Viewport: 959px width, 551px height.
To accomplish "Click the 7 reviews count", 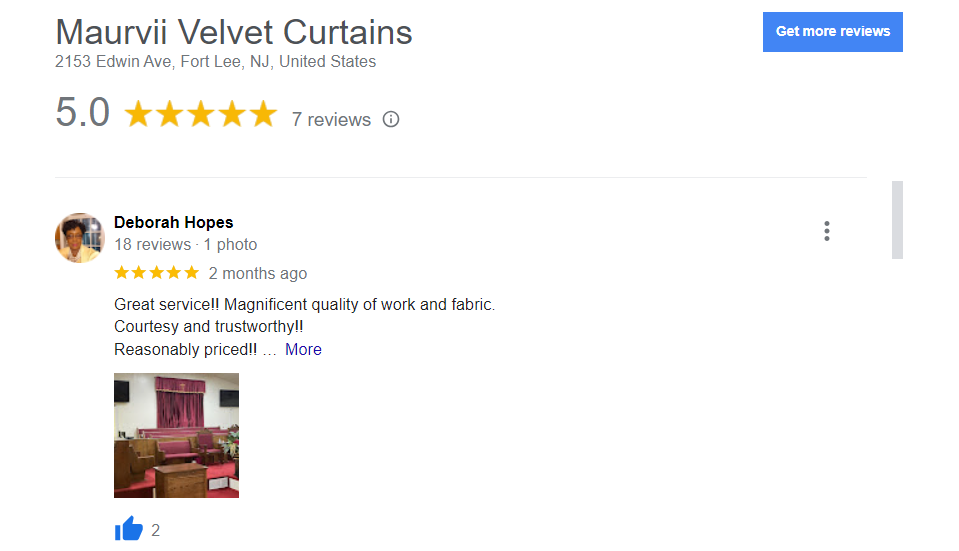I will tap(331, 120).
